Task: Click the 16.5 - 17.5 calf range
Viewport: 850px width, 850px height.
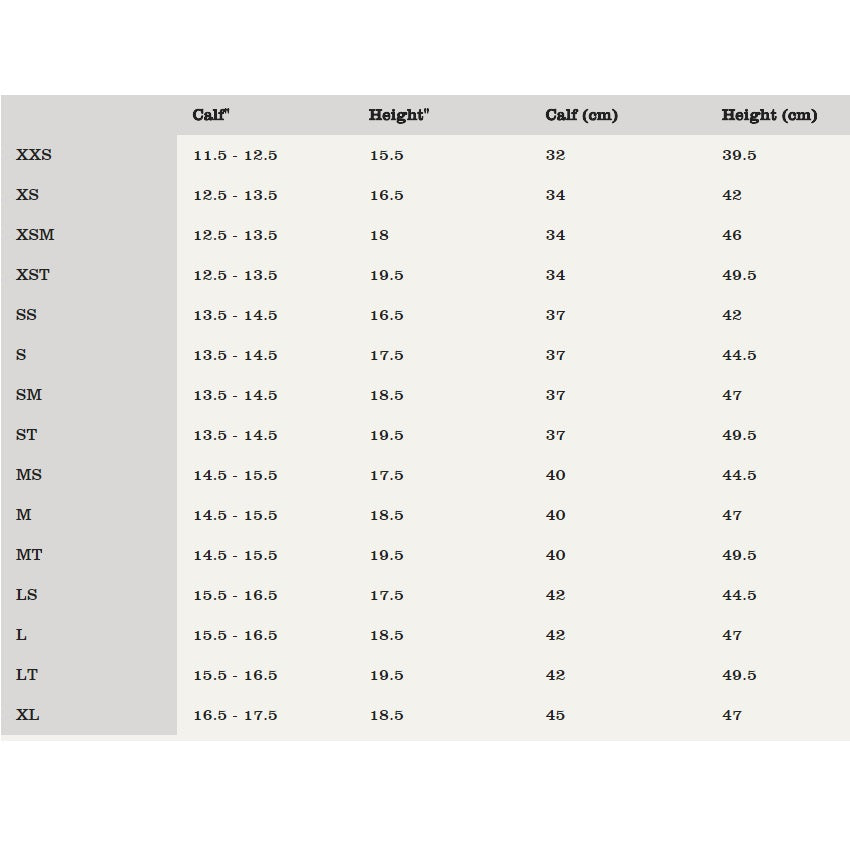Action: [x=235, y=715]
